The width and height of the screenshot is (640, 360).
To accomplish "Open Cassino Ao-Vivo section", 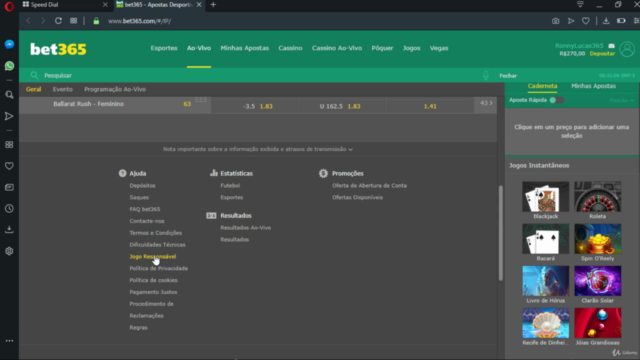I will (x=337, y=48).
